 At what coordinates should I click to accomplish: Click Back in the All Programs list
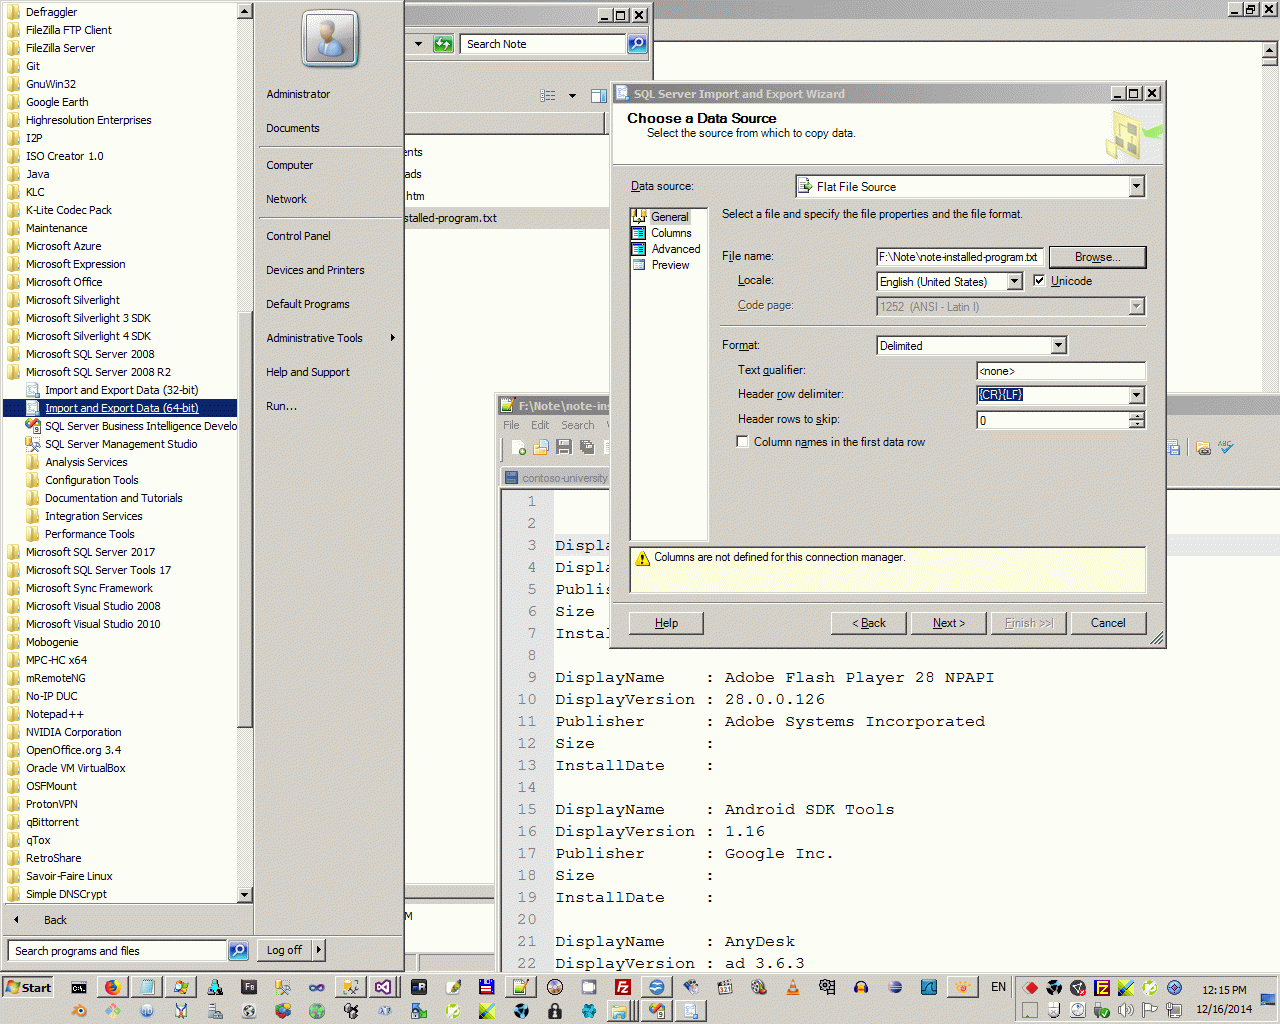pos(55,920)
